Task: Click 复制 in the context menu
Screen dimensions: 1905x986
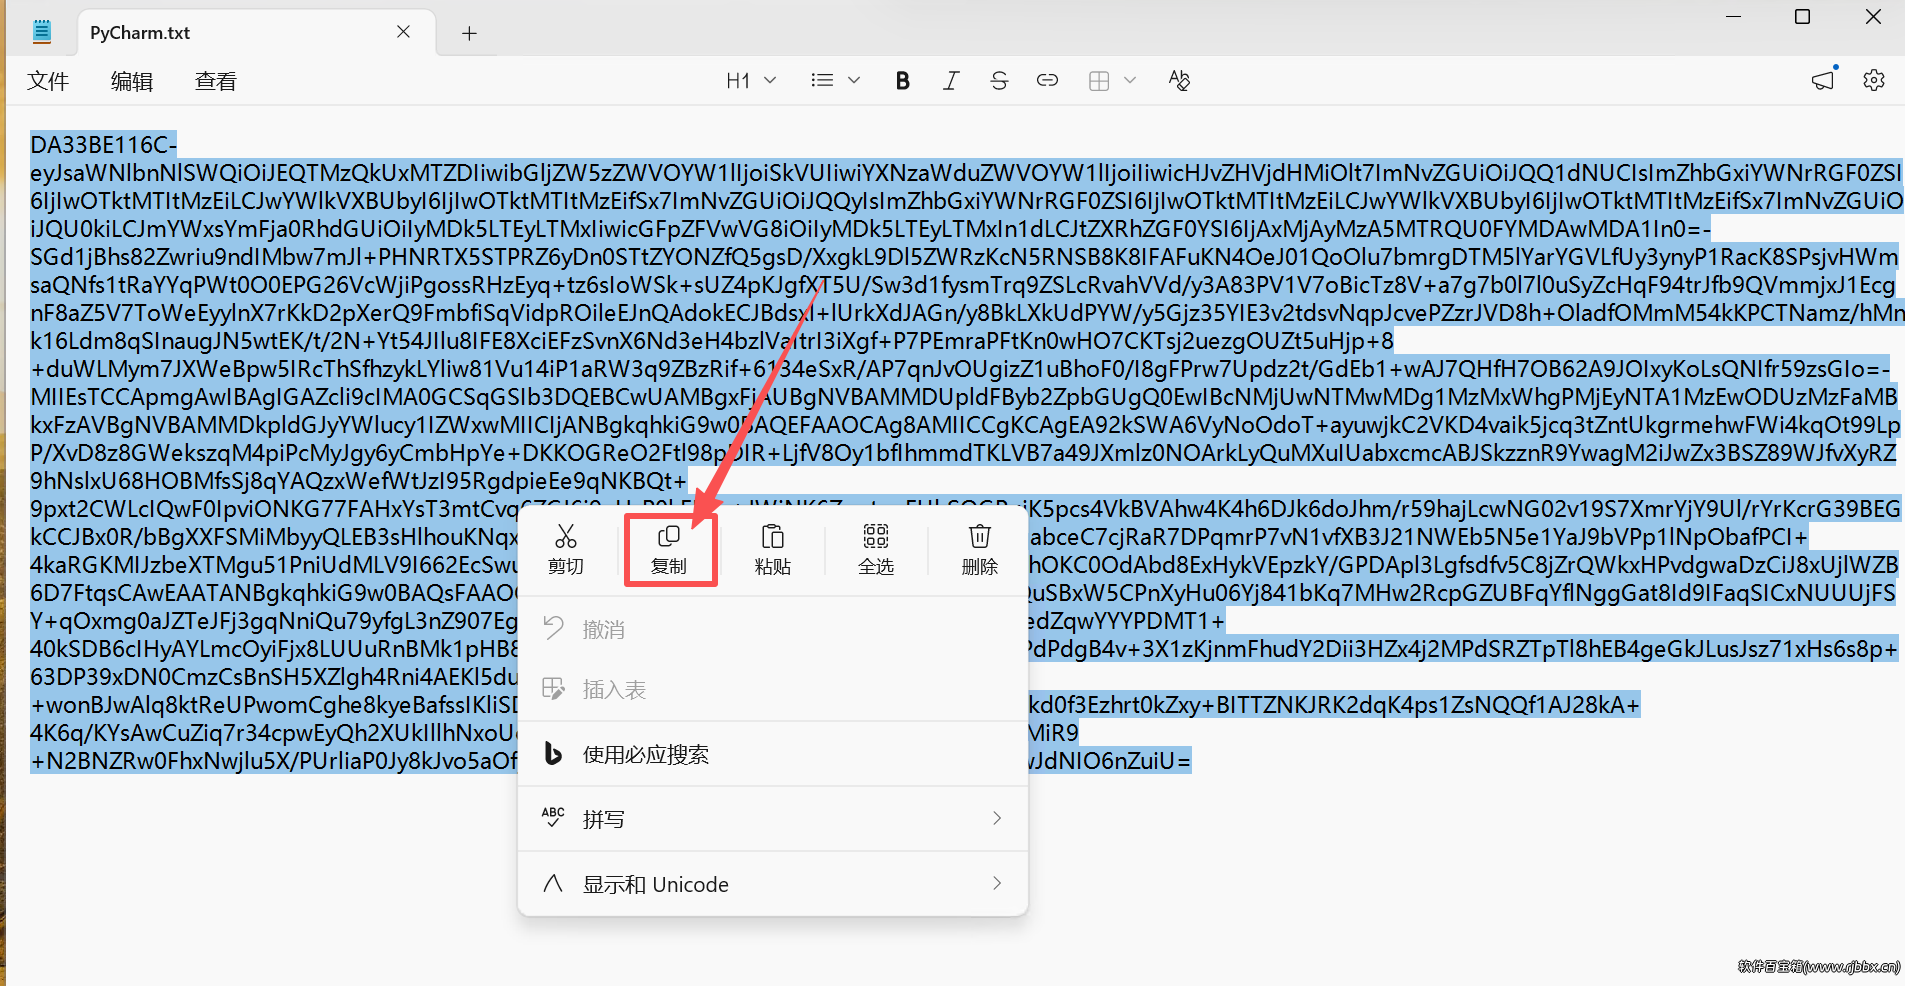Action: click(x=669, y=549)
